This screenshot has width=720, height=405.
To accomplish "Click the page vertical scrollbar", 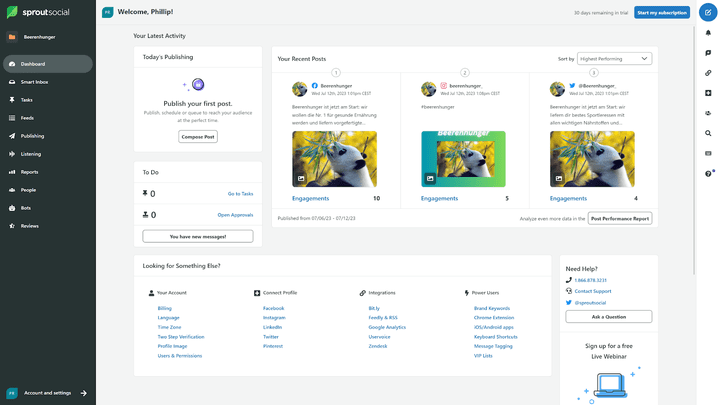I will coord(694,151).
